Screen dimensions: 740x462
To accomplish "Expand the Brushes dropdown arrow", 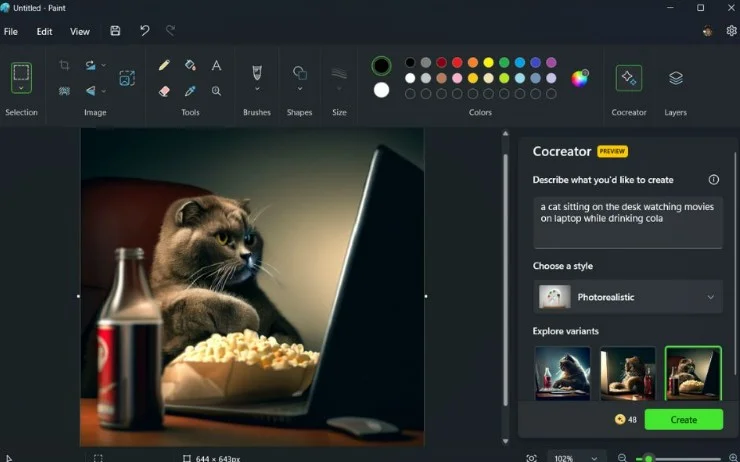I will [x=257, y=89].
